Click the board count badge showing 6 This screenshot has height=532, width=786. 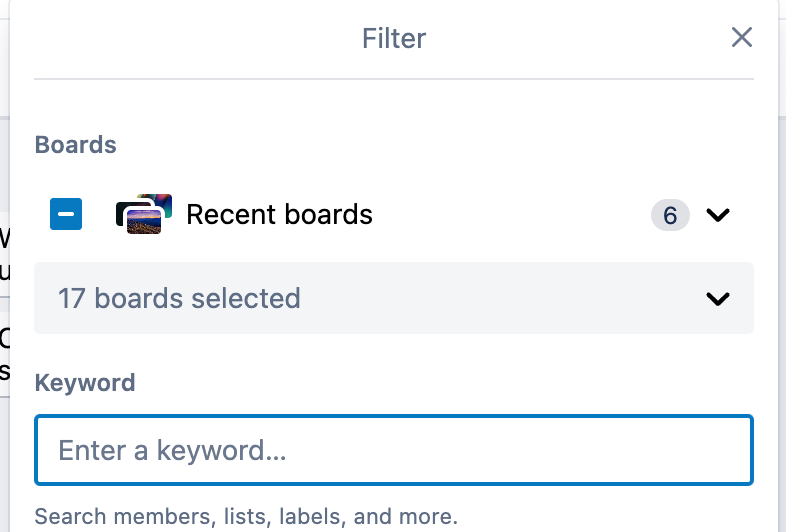(670, 215)
